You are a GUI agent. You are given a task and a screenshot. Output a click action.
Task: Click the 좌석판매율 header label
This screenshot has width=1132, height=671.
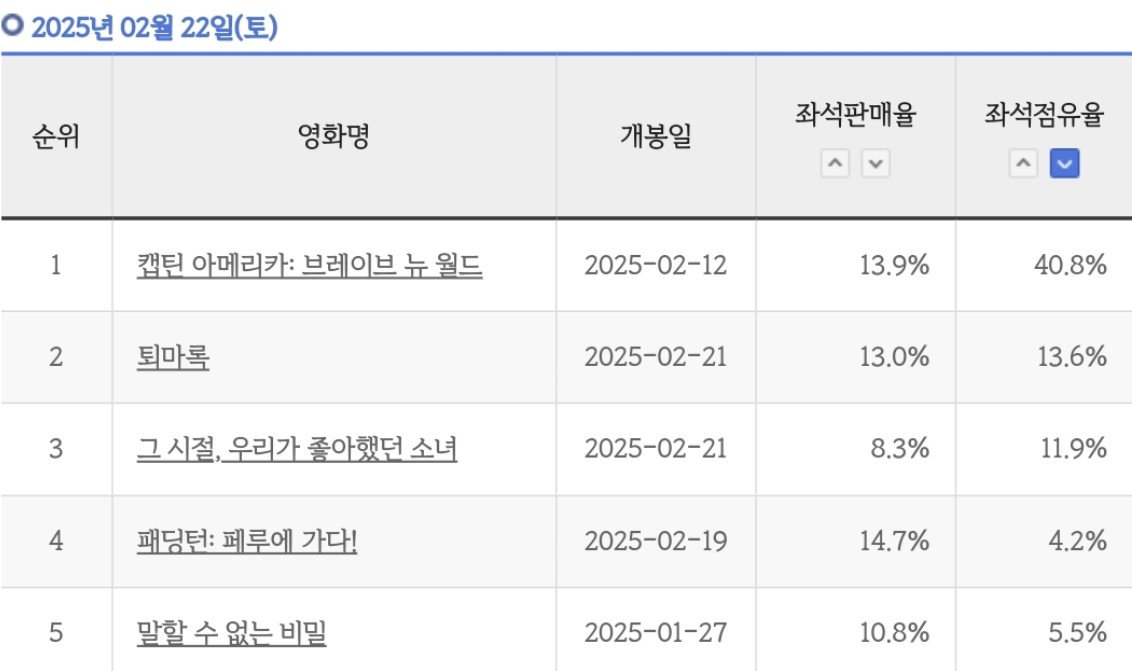[855, 117]
